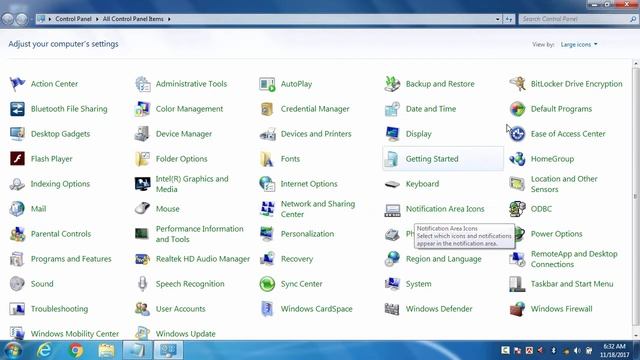
Task: Click the Forward navigation button
Action: [x=22, y=19]
